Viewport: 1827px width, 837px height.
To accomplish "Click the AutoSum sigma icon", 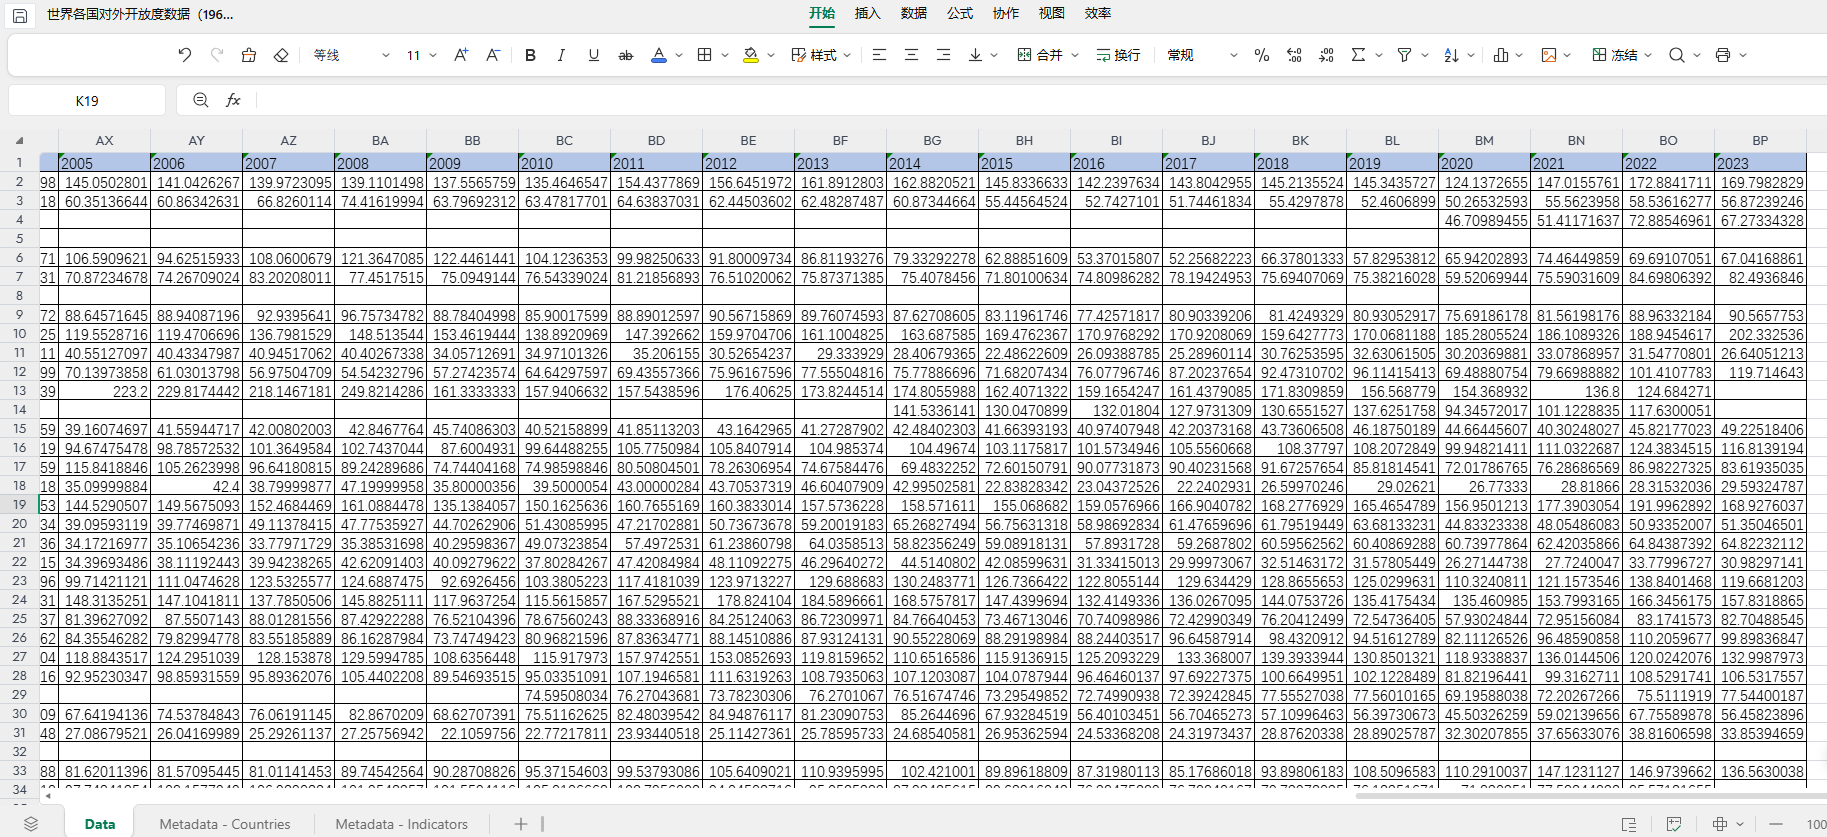I will point(1358,55).
